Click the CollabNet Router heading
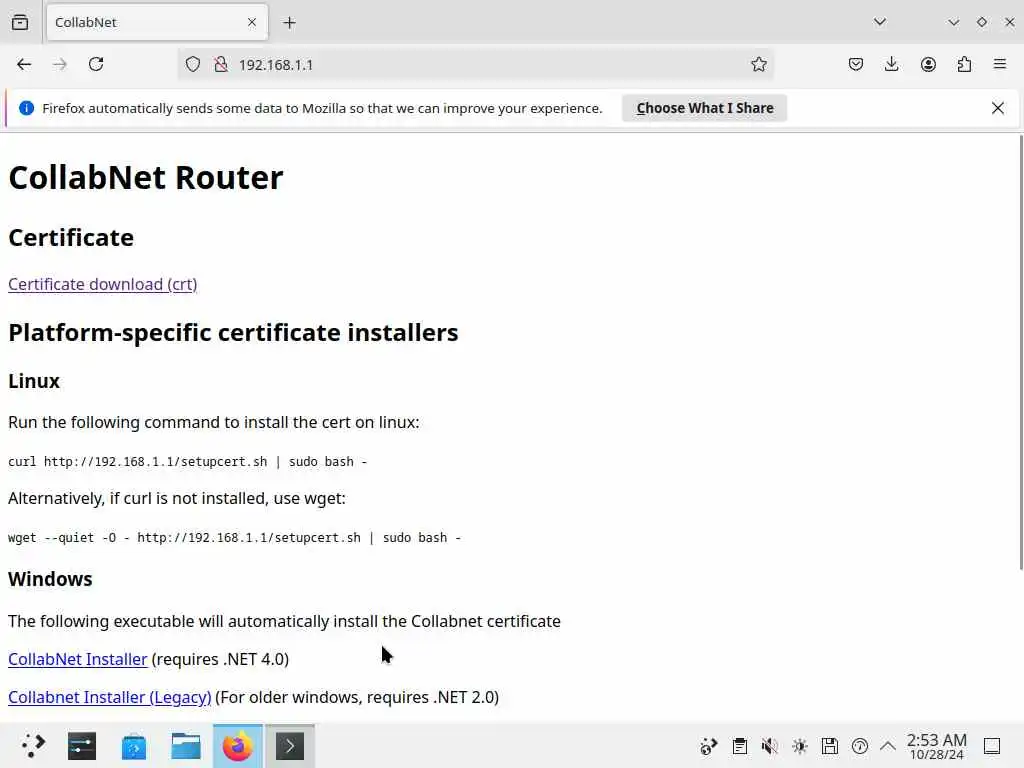Image resolution: width=1024 pixels, height=768 pixels. point(146,178)
